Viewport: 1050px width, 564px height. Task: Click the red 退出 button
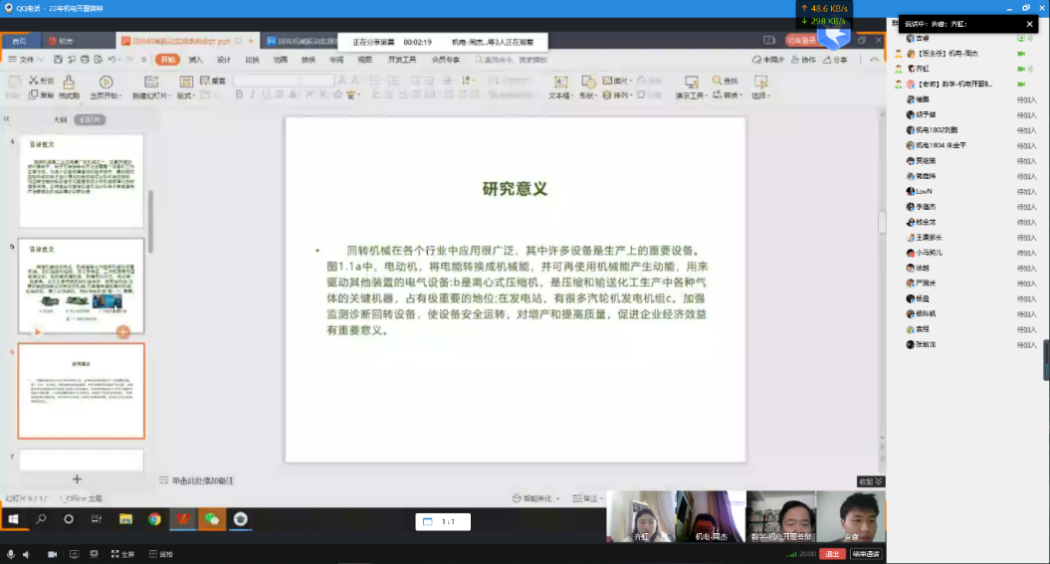pos(832,554)
